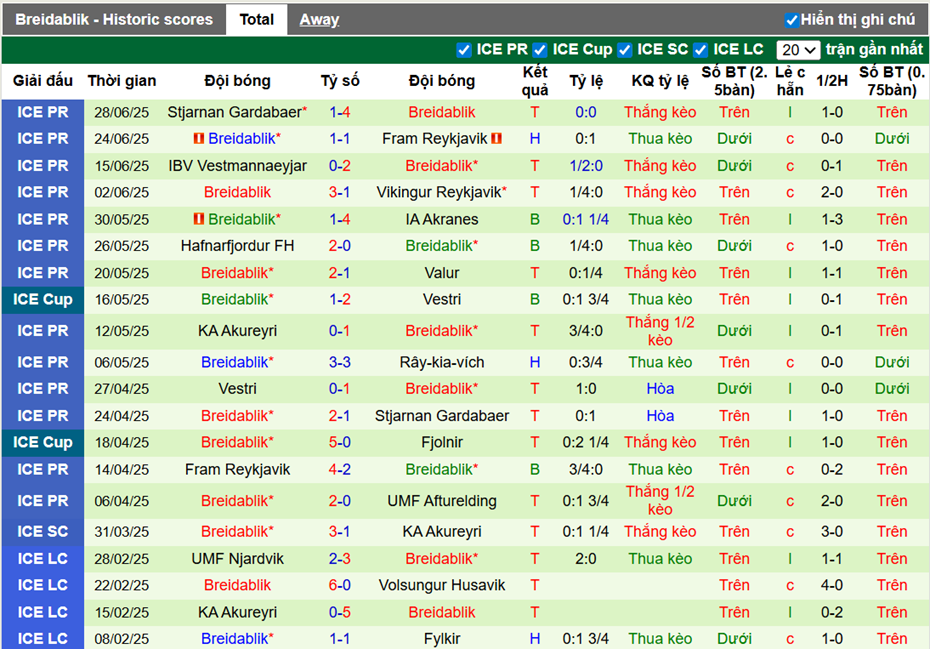Viewport: 930px width, 649px height.
Task: Open Rây-kia-vích team link
Action: 442,362
